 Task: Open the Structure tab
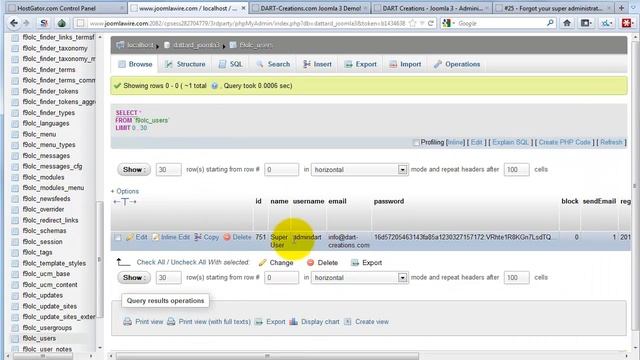click(x=185, y=64)
